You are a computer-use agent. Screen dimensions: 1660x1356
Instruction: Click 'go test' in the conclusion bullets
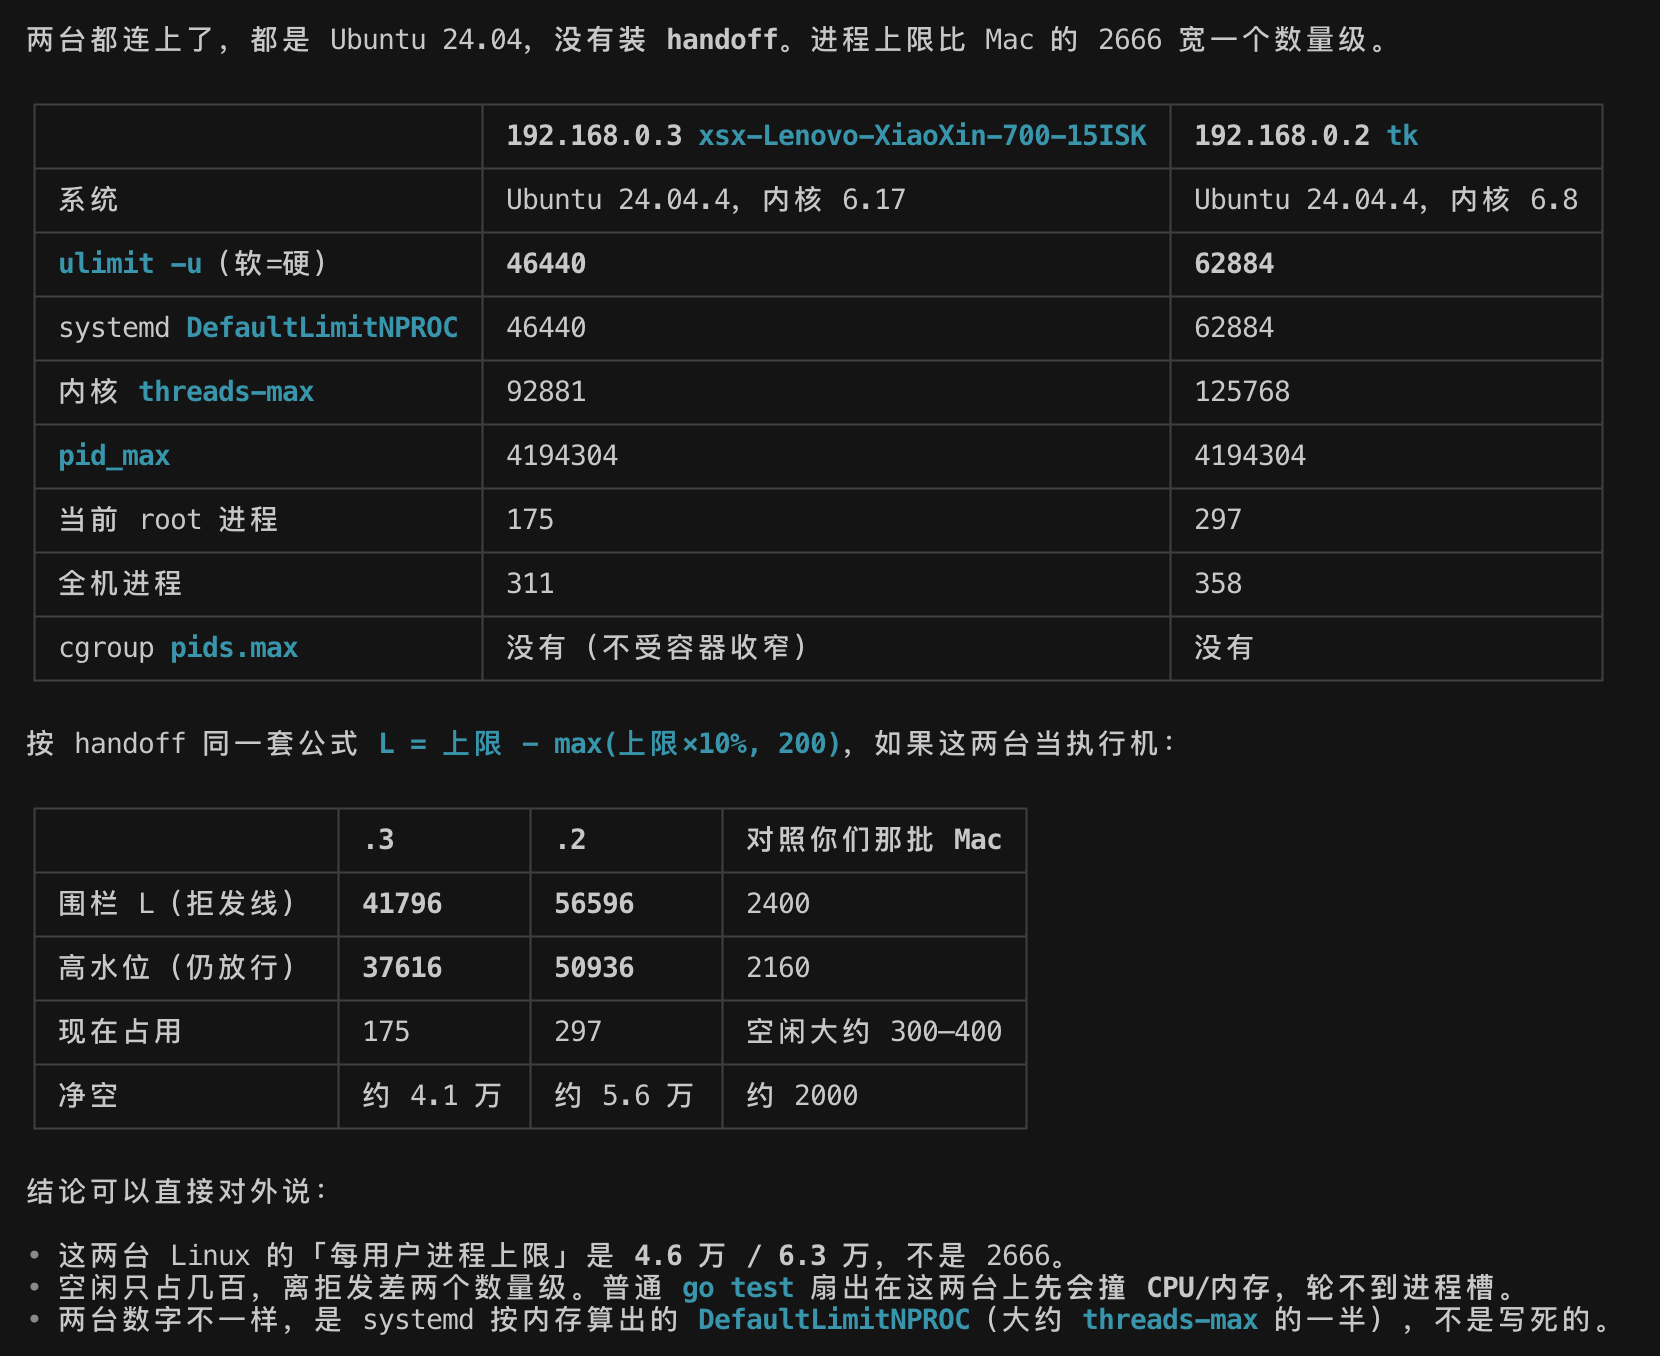pyautogui.click(x=738, y=1288)
